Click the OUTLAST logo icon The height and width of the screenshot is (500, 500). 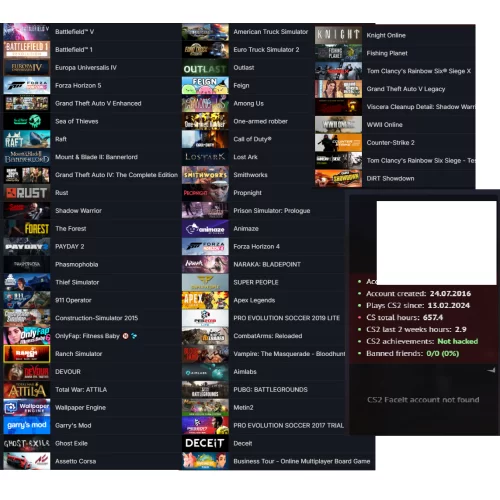tap(205, 68)
